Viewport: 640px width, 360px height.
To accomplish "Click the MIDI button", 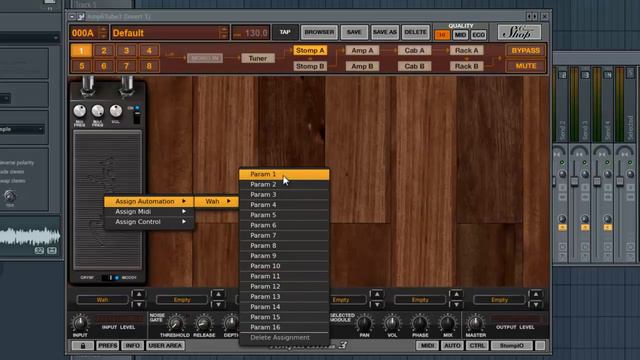I will pyautogui.click(x=427, y=346).
